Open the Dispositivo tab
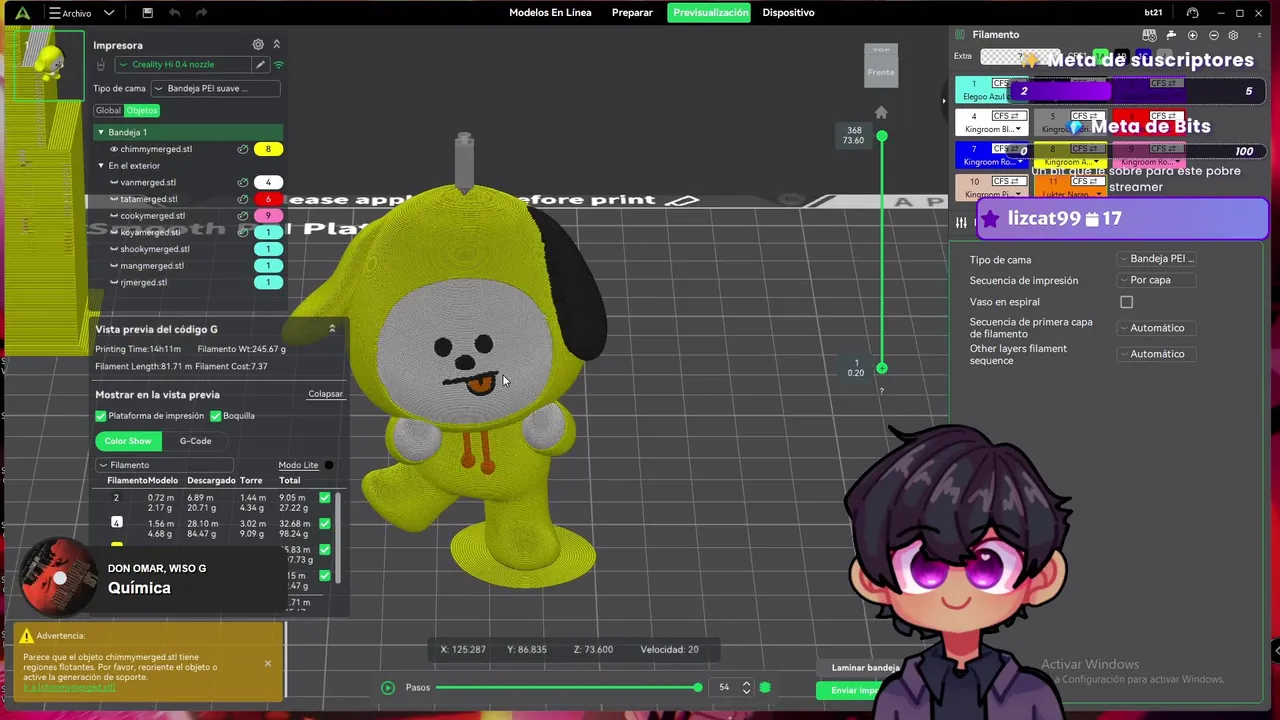 pyautogui.click(x=788, y=13)
